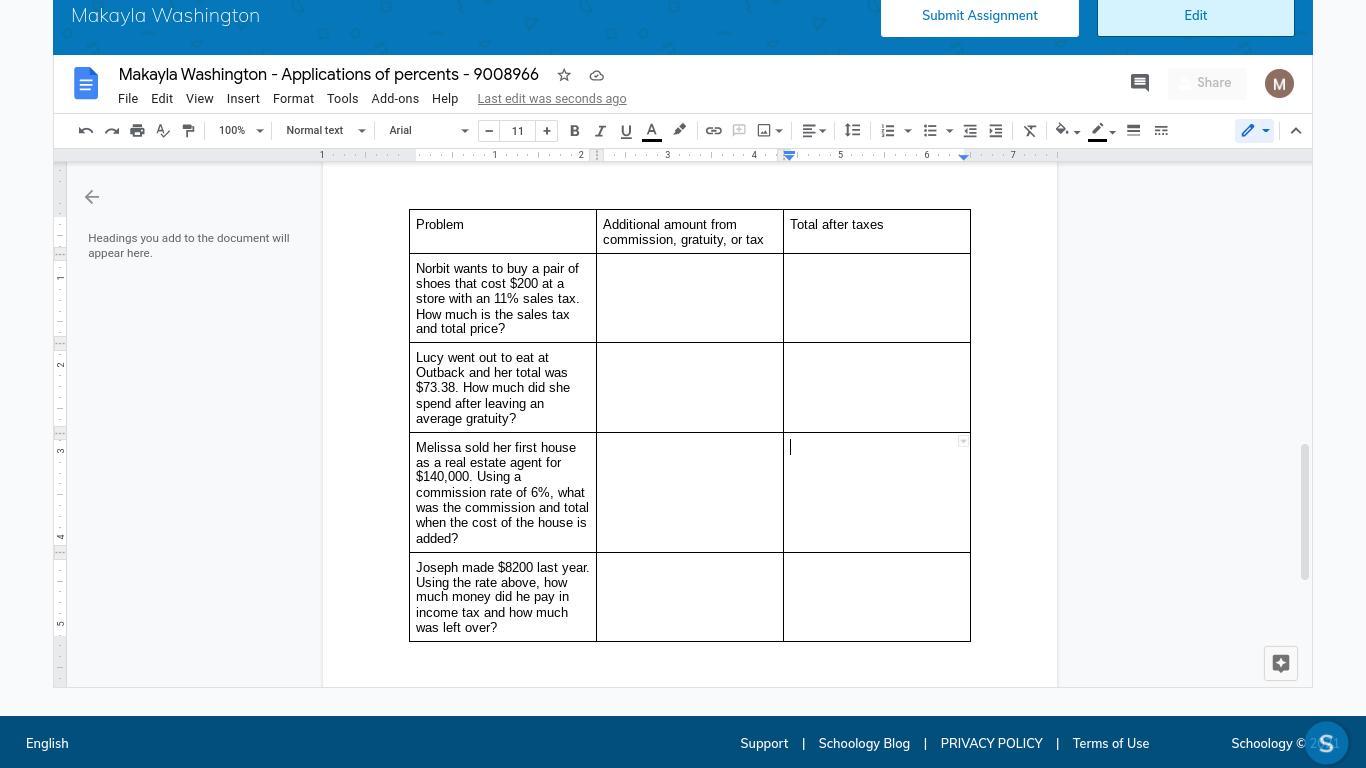Click the font size input field

(517, 131)
